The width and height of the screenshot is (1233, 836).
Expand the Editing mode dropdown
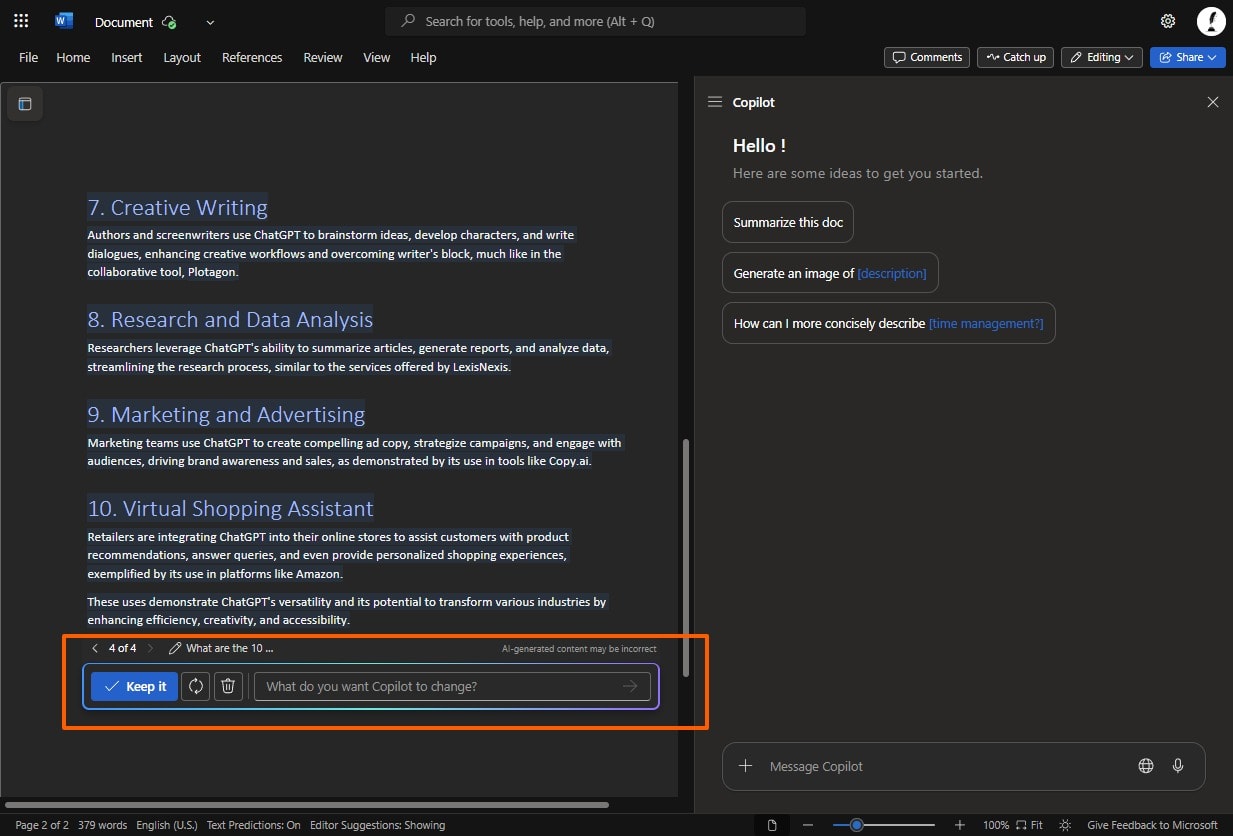[1102, 57]
